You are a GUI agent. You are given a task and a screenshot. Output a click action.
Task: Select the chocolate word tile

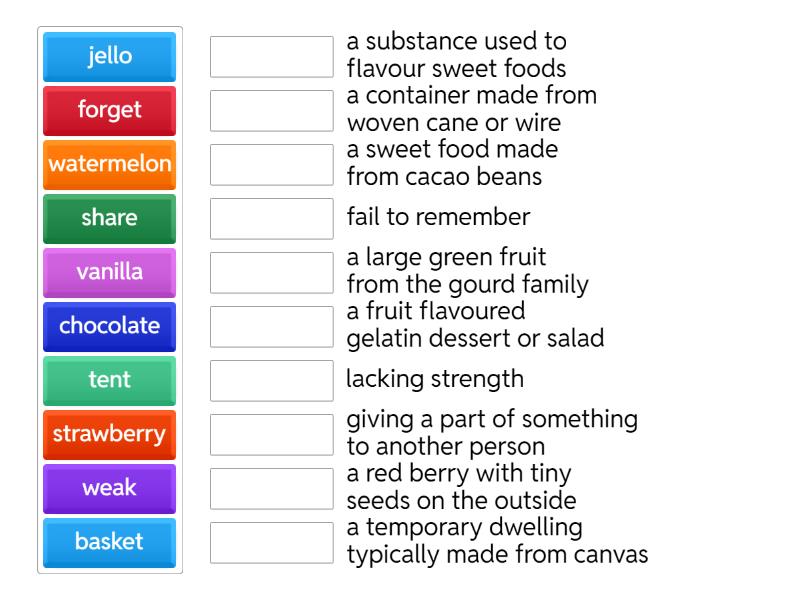coord(108,326)
